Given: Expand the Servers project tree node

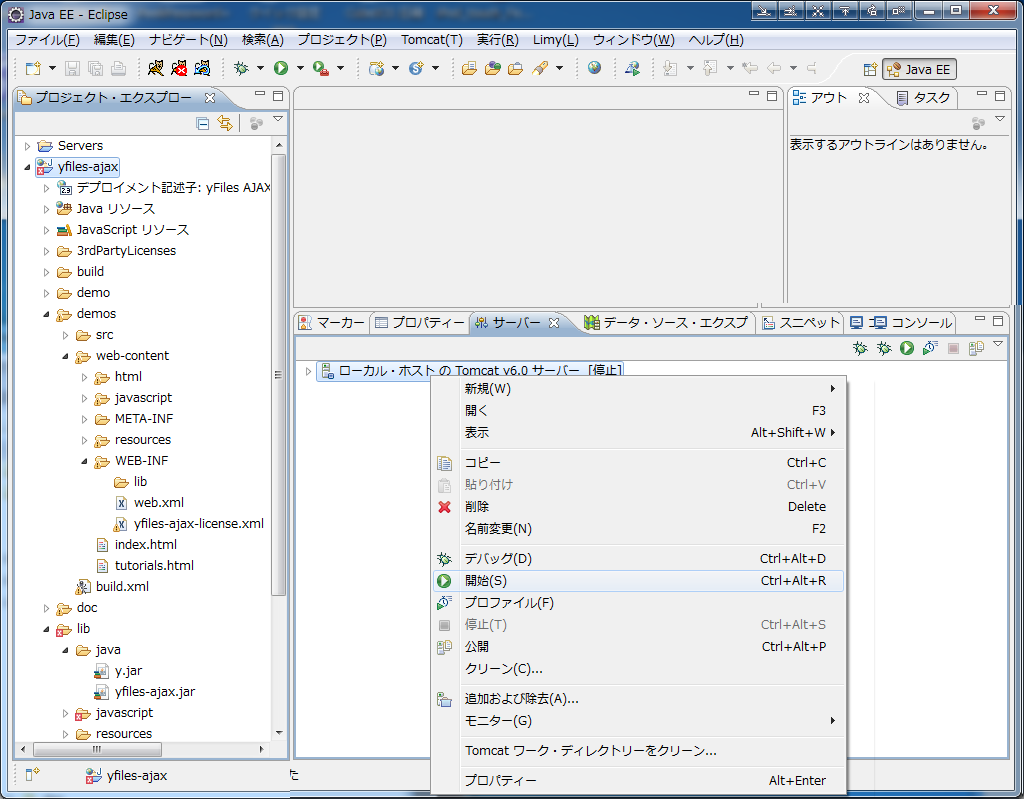Looking at the screenshot, I should click(x=27, y=146).
